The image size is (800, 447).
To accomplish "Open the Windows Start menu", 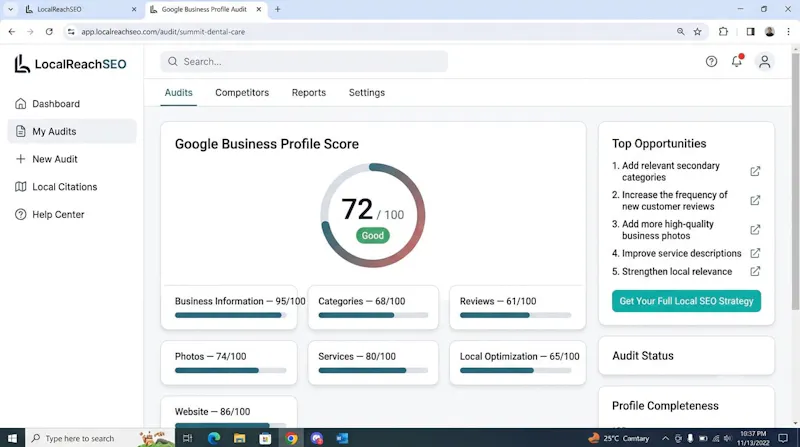I will click(x=12, y=438).
